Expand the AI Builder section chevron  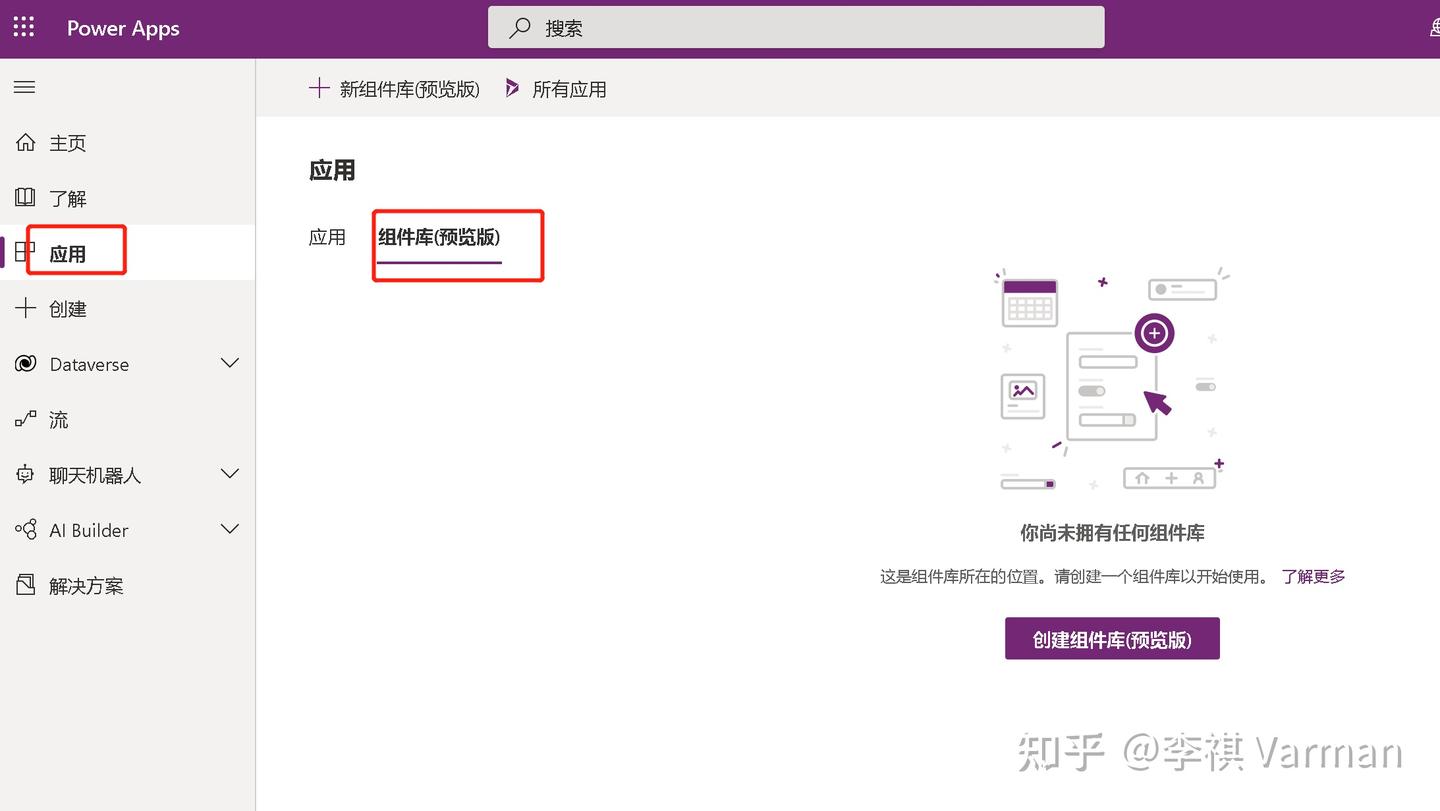230,529
